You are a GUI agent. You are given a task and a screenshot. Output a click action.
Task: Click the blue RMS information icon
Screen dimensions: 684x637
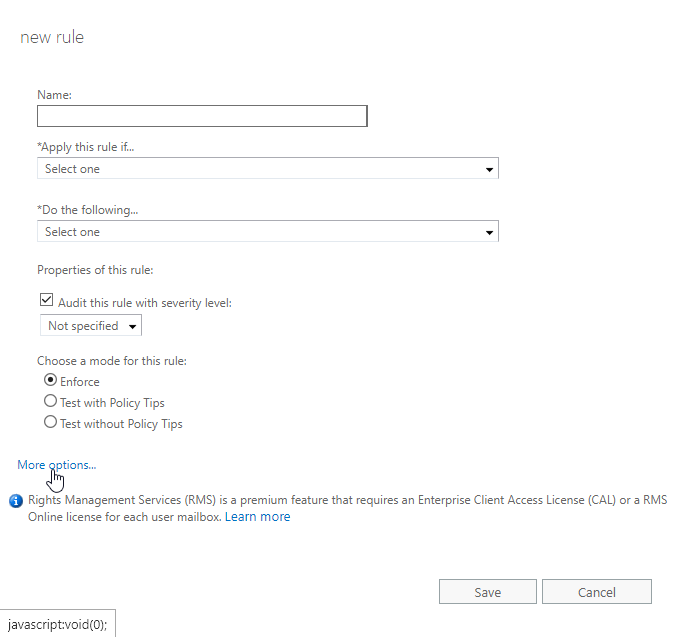pos(16,500)
